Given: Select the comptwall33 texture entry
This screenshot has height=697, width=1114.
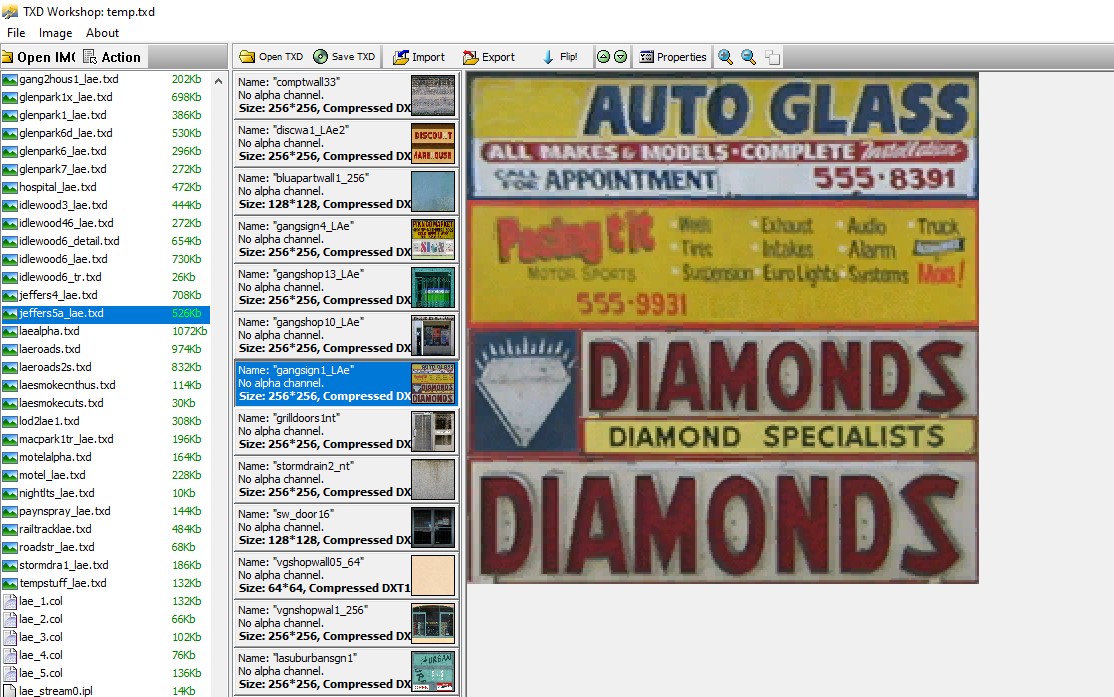Looking at the screenshot, I should point(346,95).
